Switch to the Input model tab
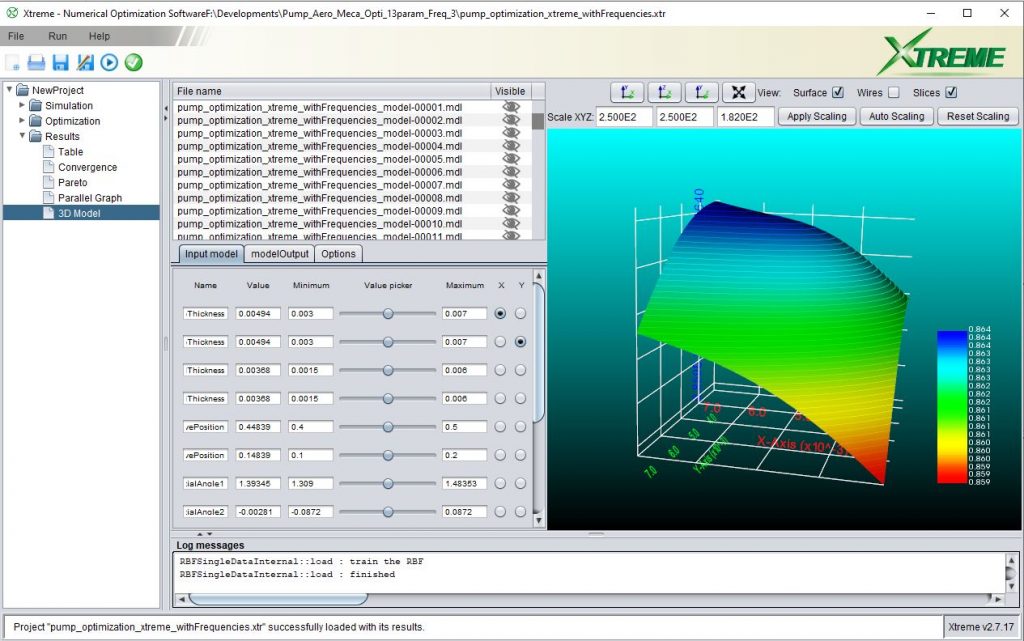Image resolution: width=1024 pixels, height=641 pixels. [x=211, y=254]
